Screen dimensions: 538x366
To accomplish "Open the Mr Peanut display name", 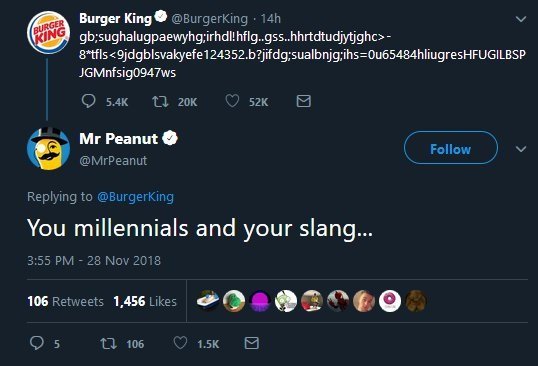I will [x=119, y=139].
